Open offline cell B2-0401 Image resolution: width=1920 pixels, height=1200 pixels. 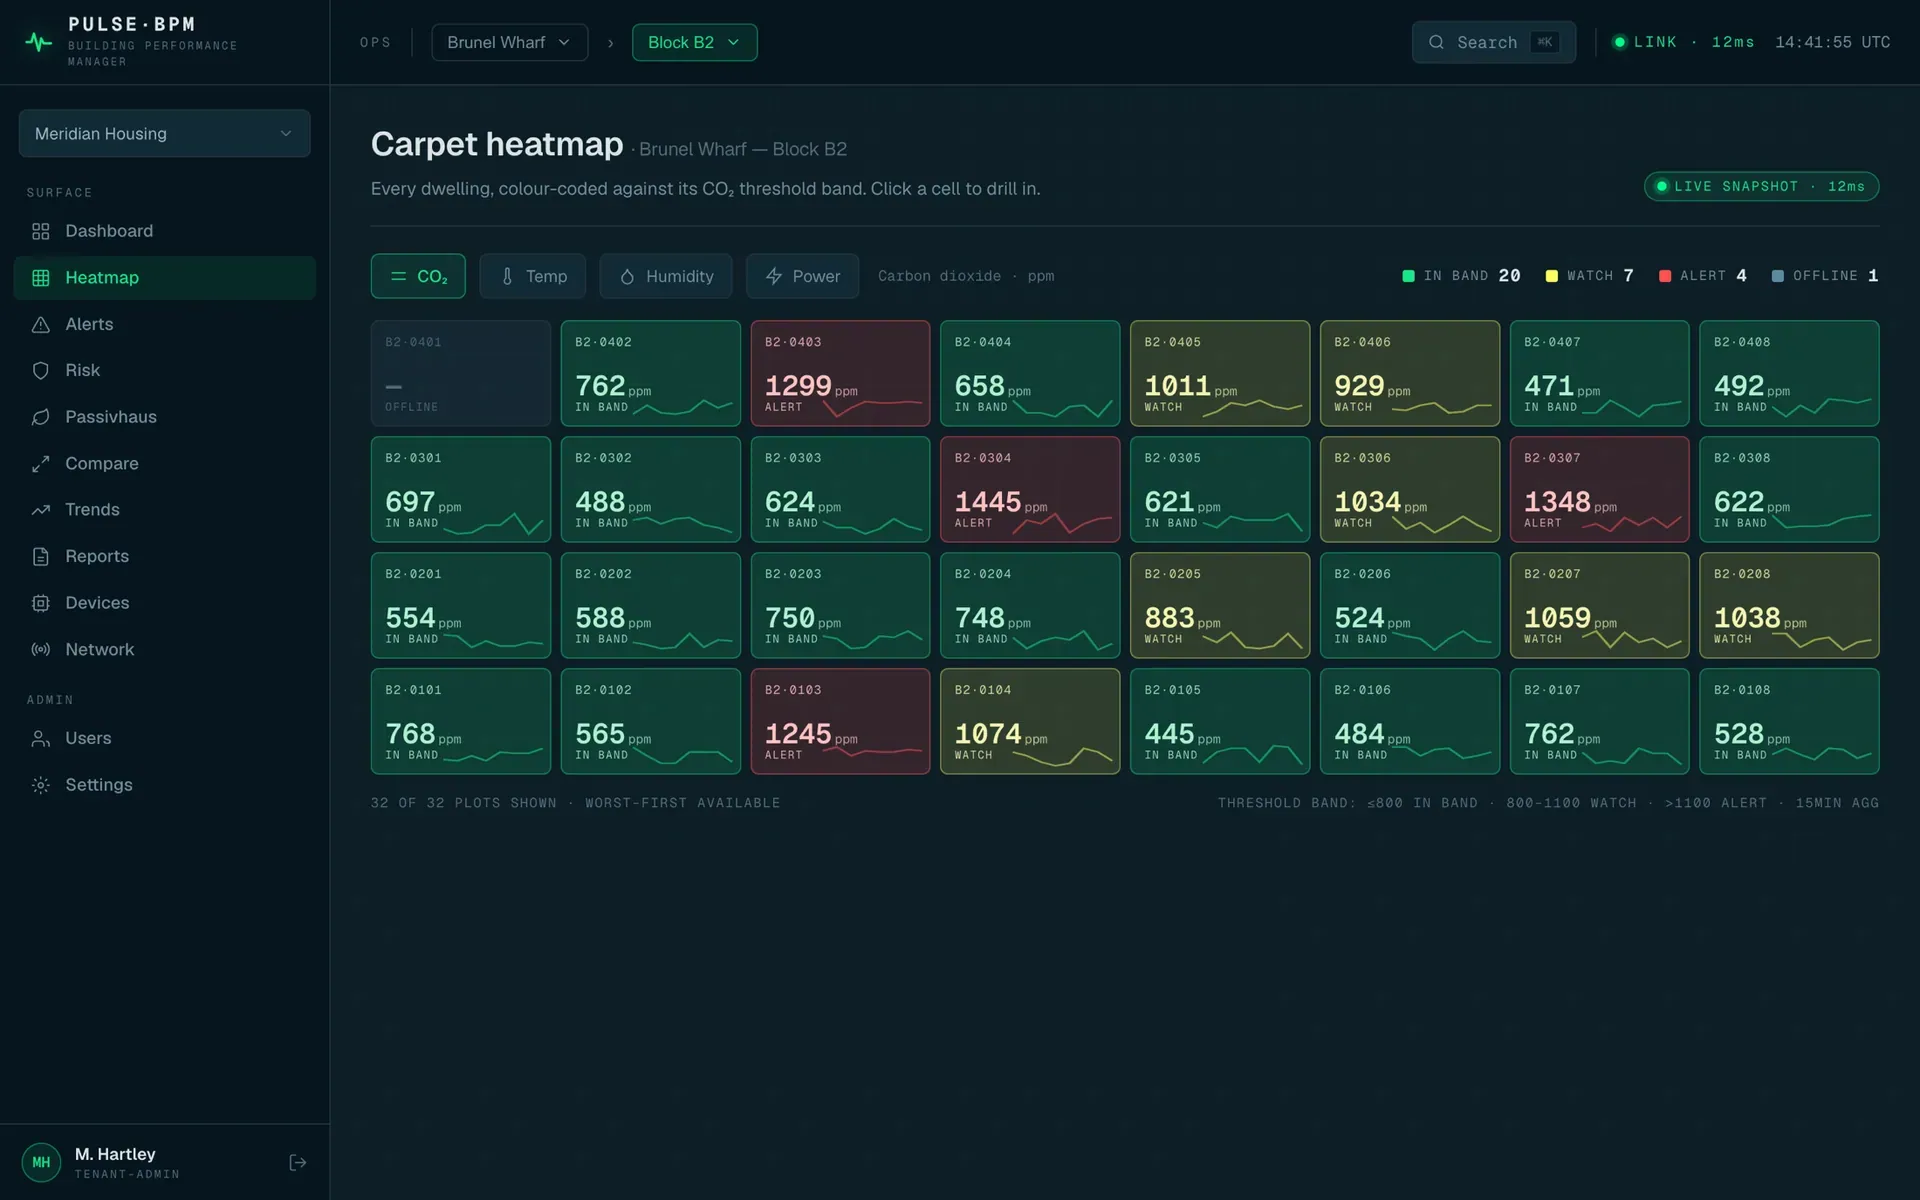pyautogui.click(x=460, y=373)
